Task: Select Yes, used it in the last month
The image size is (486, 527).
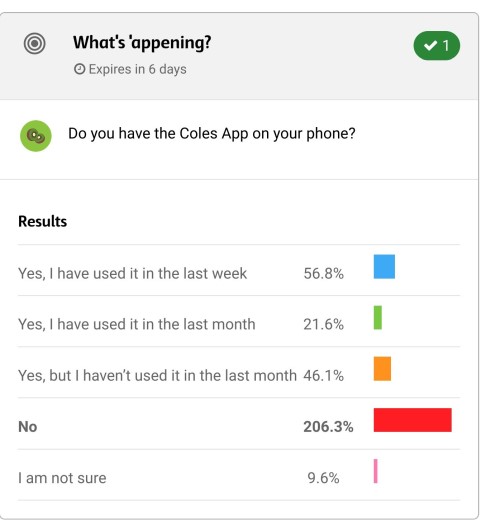Action: pos(239,321)
